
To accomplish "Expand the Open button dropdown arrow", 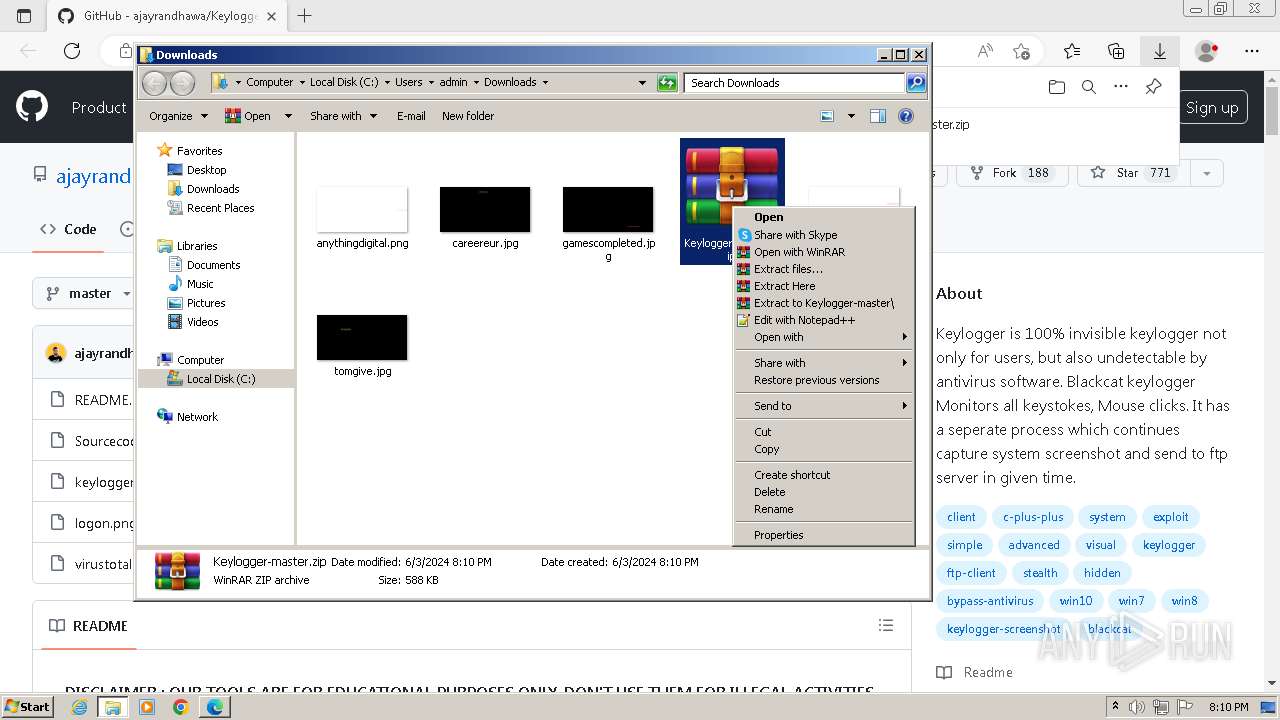I will pyautogui.click(x=288, y=116).
